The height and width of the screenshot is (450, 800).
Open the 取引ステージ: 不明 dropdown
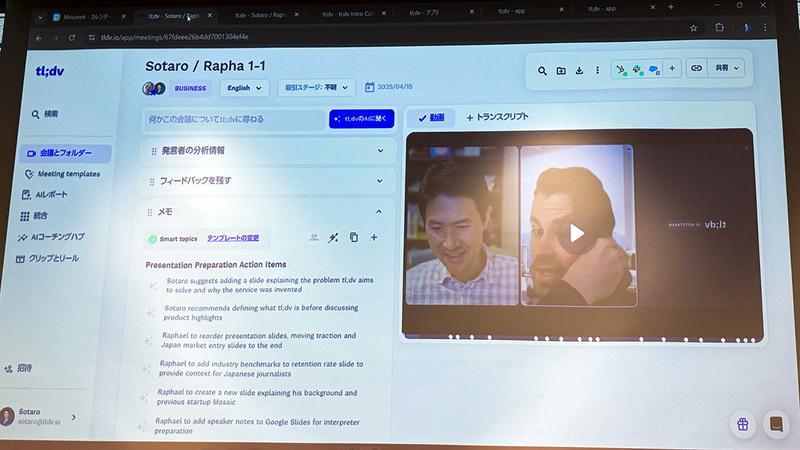pos(316,88)
